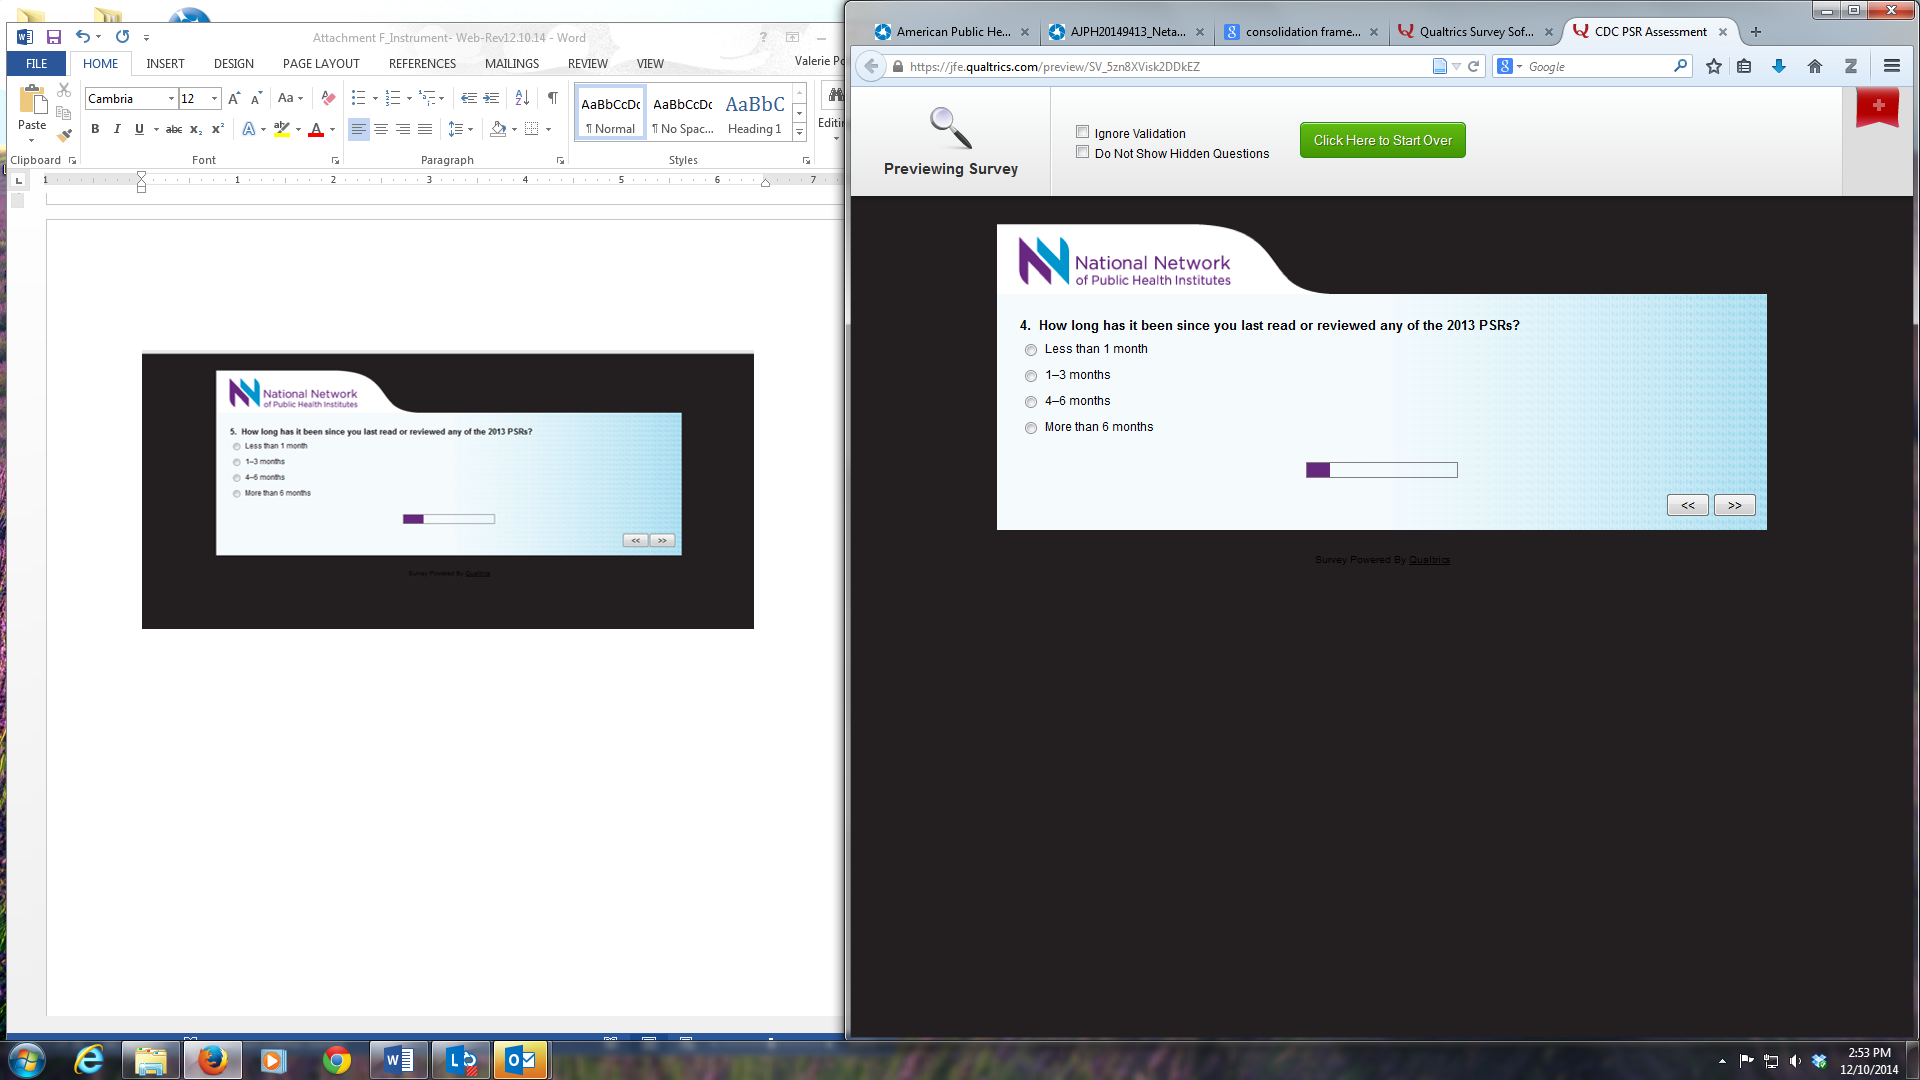The image size is (1920, 1080).
Task: Enable the Ignore Validation checkbox
Action: [1082, 132]
